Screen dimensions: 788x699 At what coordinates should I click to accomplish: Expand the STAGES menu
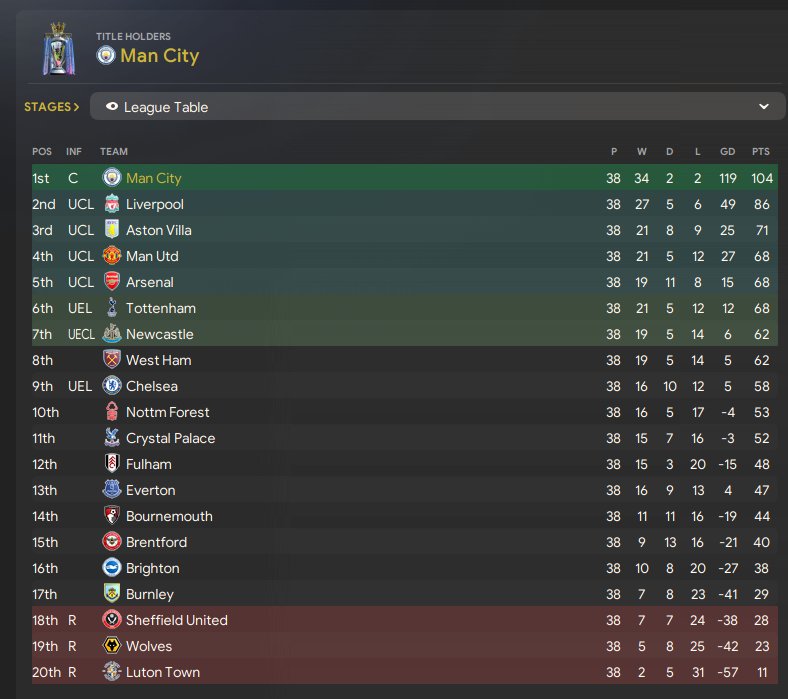pyautogui.click(x=52, y=107)
